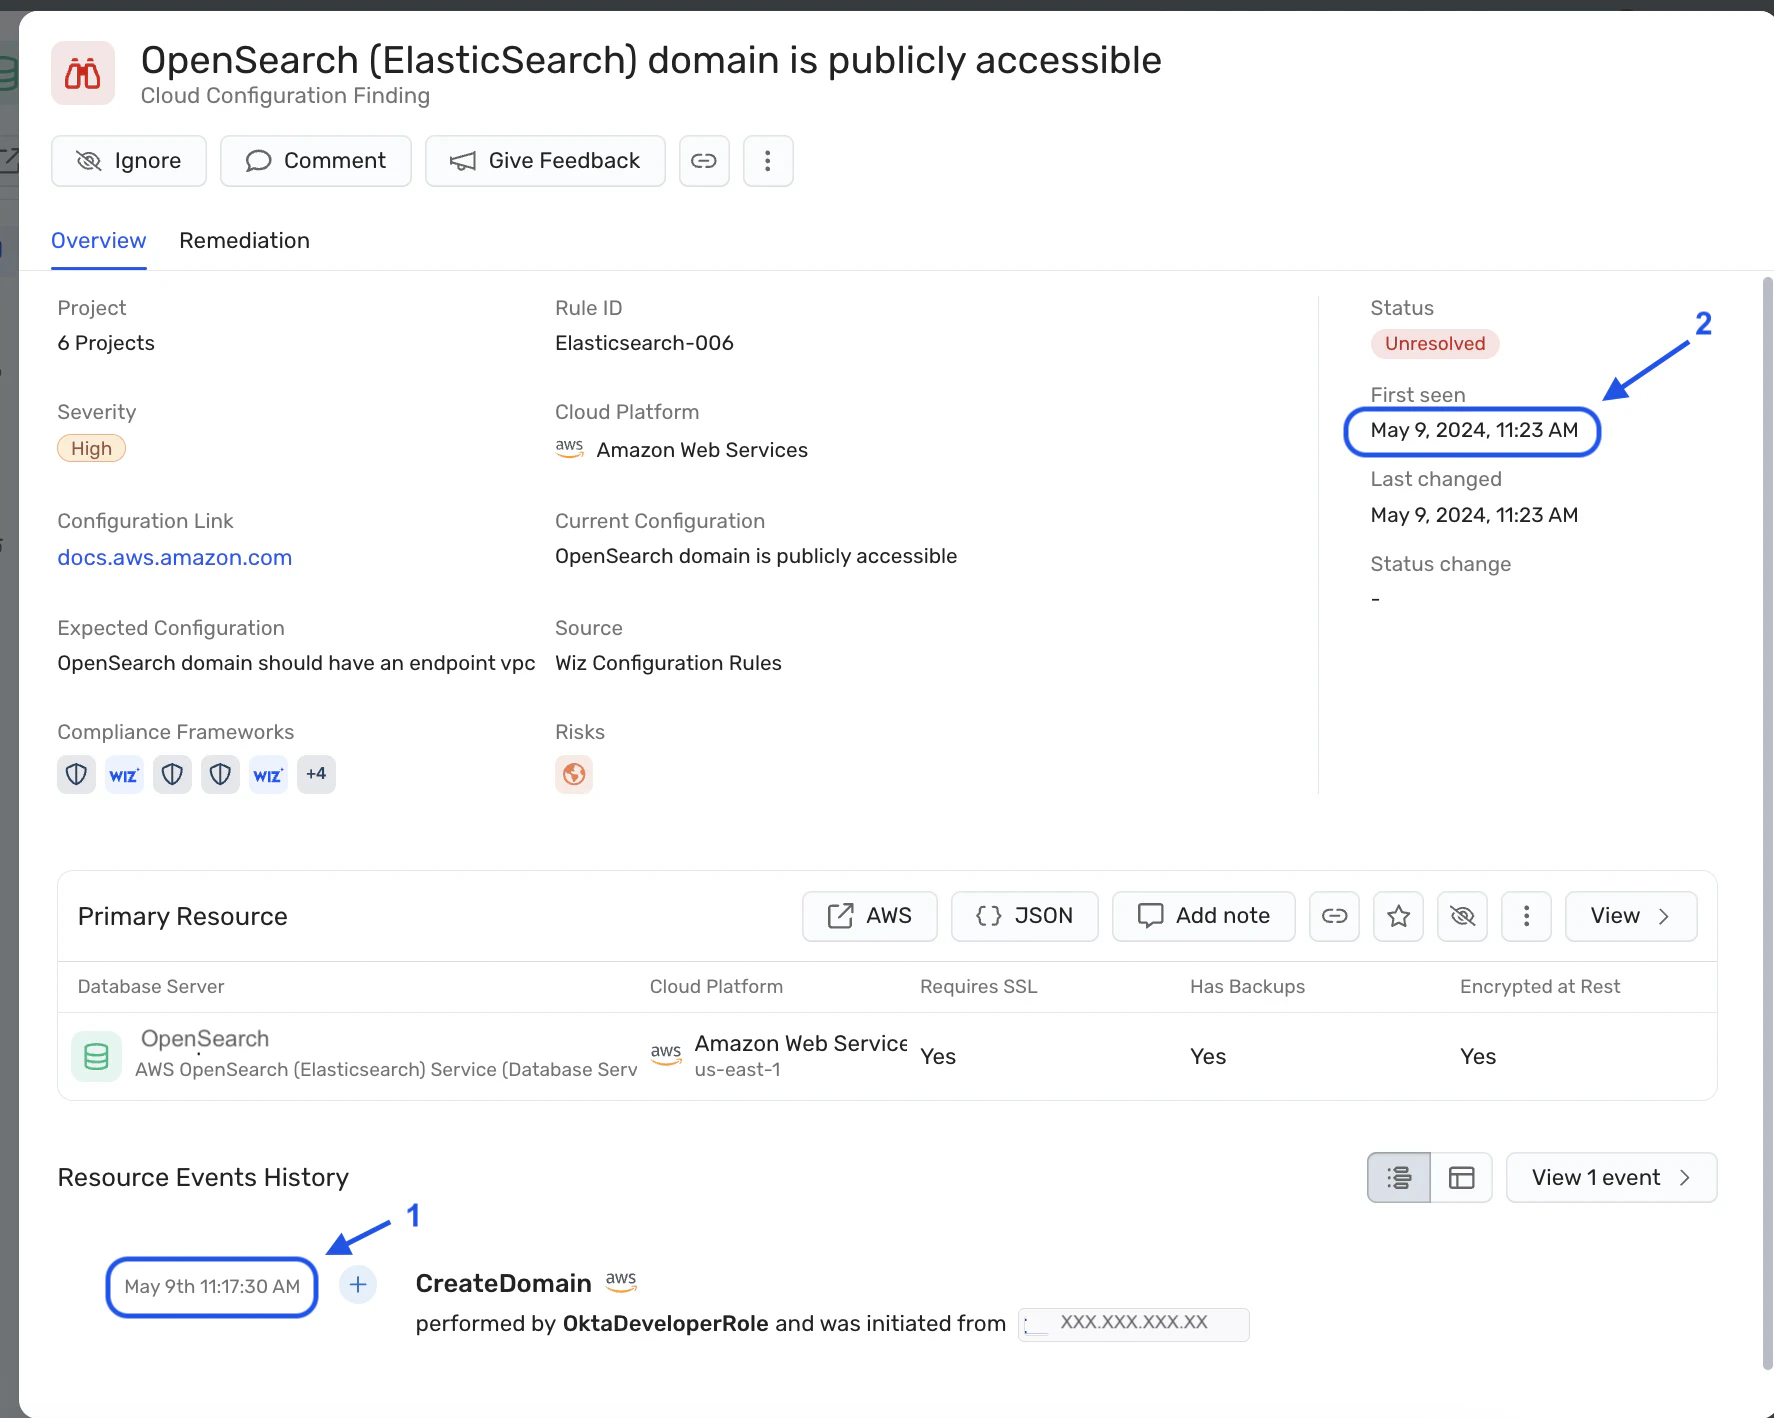Image resolution: width=1774 pixels, height=1418 pixels.
Task: Switch to the Remediation tab
Action: [244, 241]
